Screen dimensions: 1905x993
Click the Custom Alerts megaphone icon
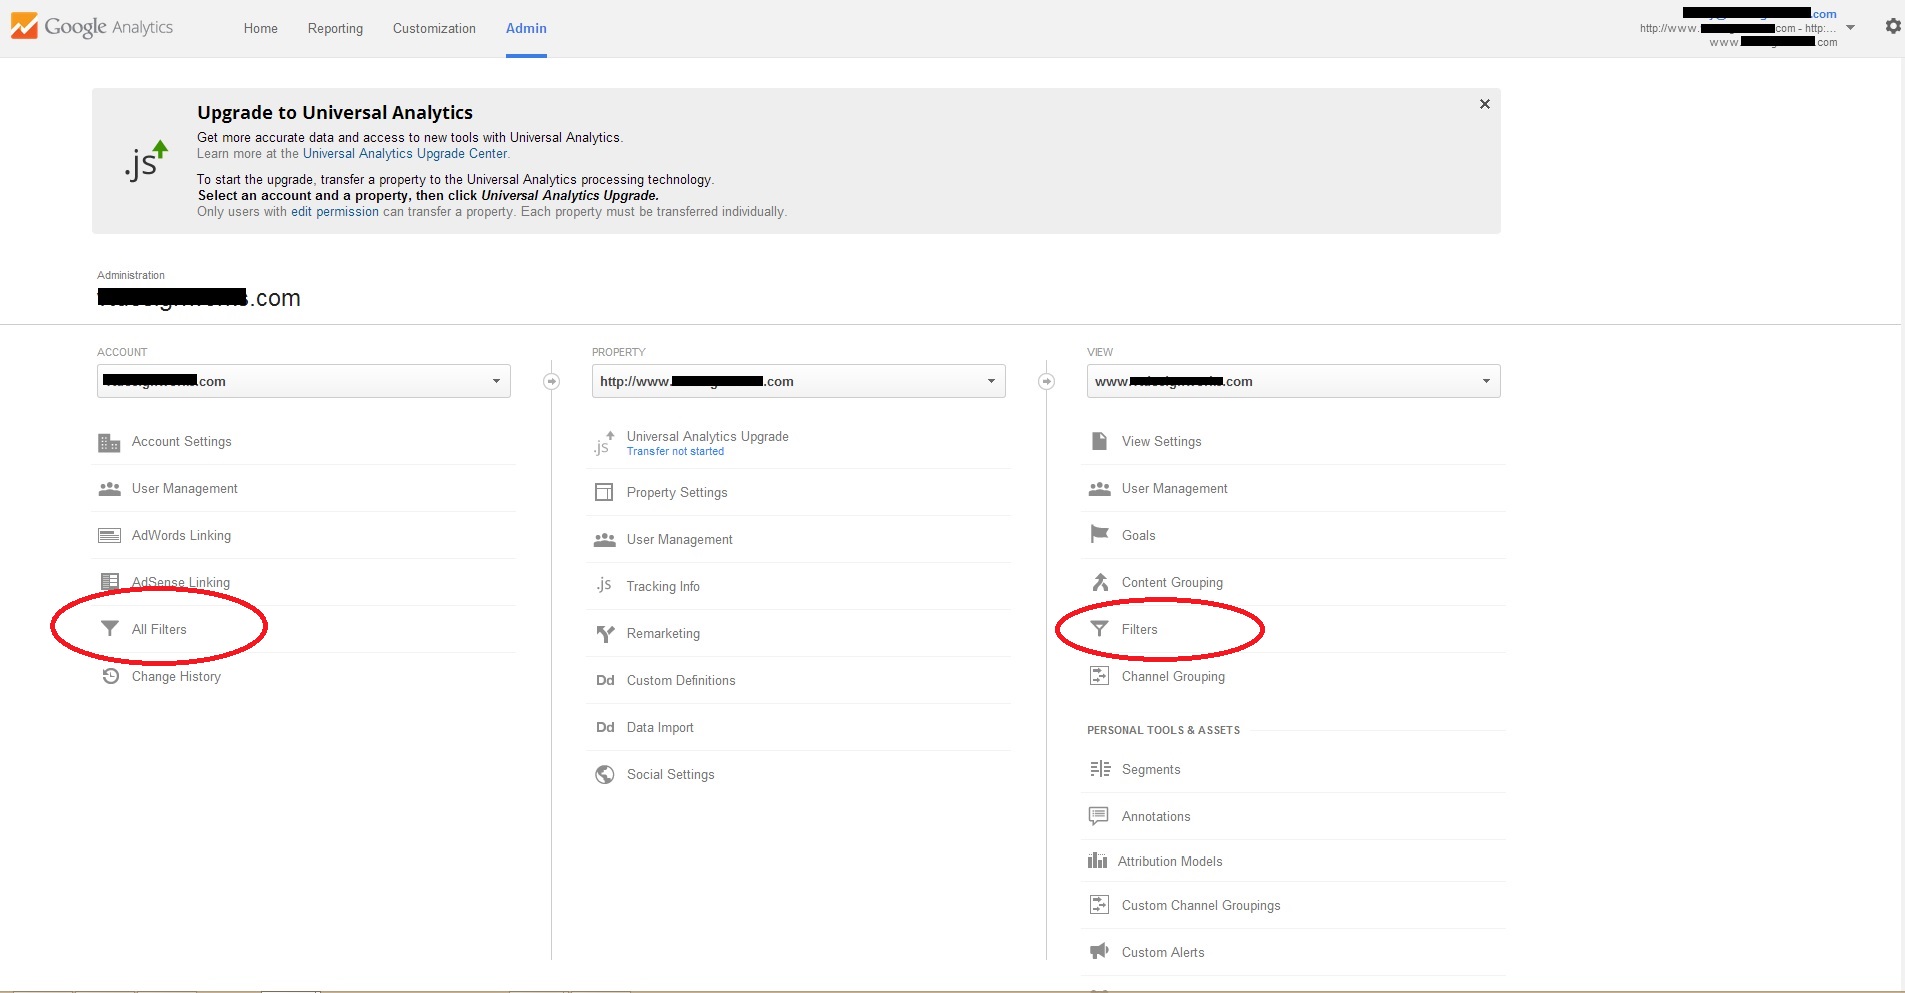[1099, 951]
